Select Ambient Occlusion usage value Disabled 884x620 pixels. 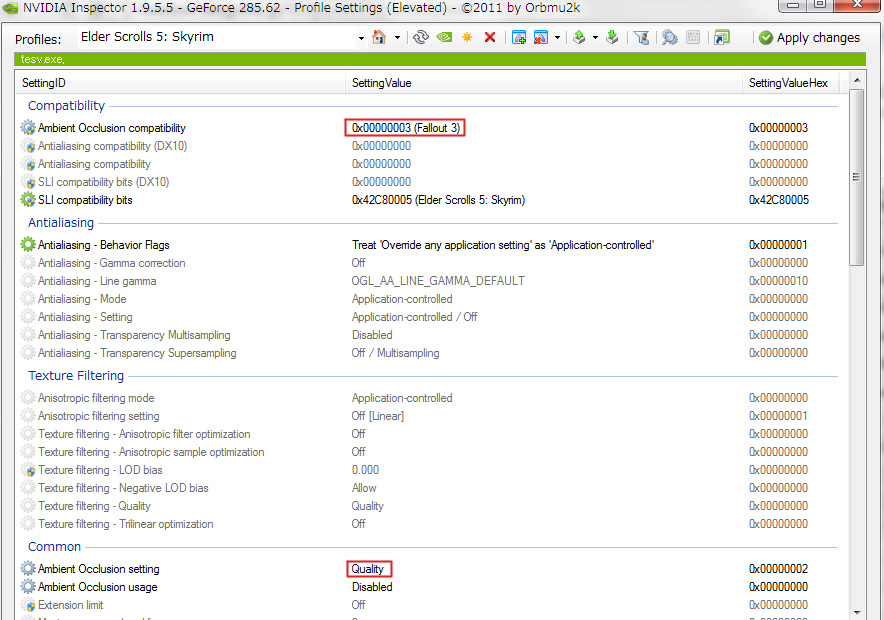tap(372, 587)
